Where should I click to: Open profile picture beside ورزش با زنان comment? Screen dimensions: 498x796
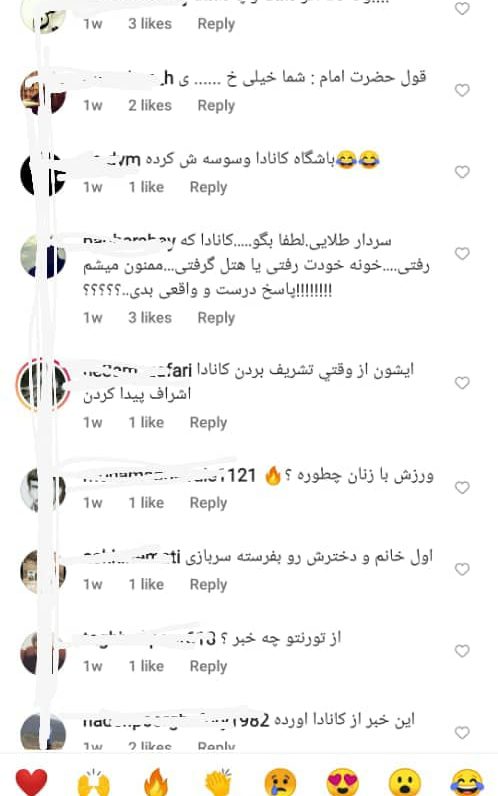point(43,490)
